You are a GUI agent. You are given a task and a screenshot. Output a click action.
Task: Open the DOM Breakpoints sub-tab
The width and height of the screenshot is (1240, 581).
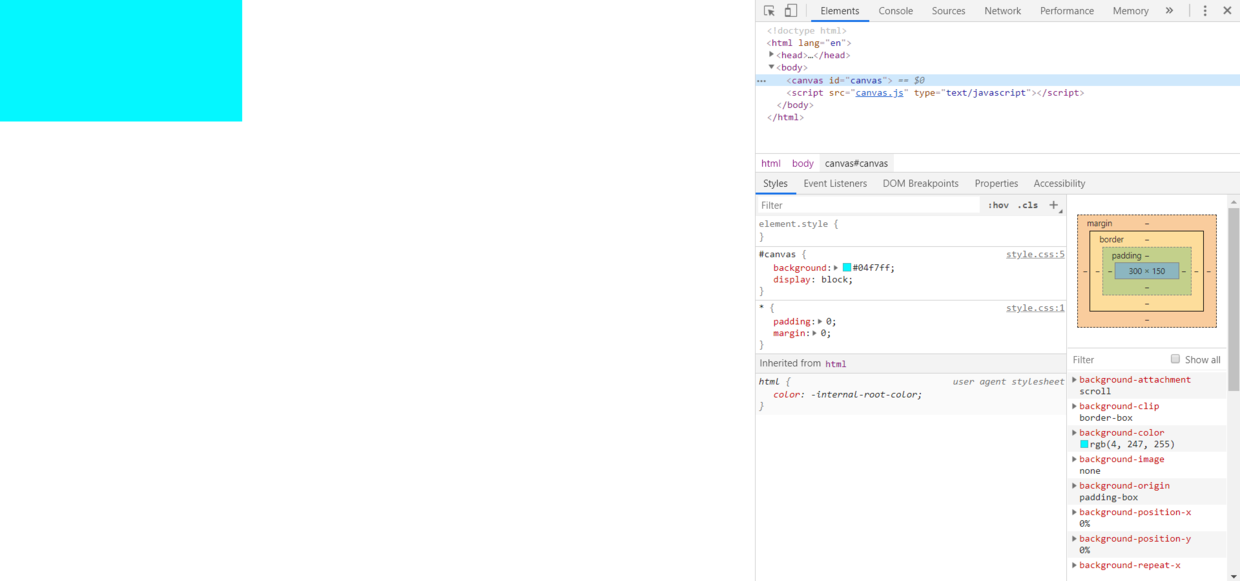(920, 183)
